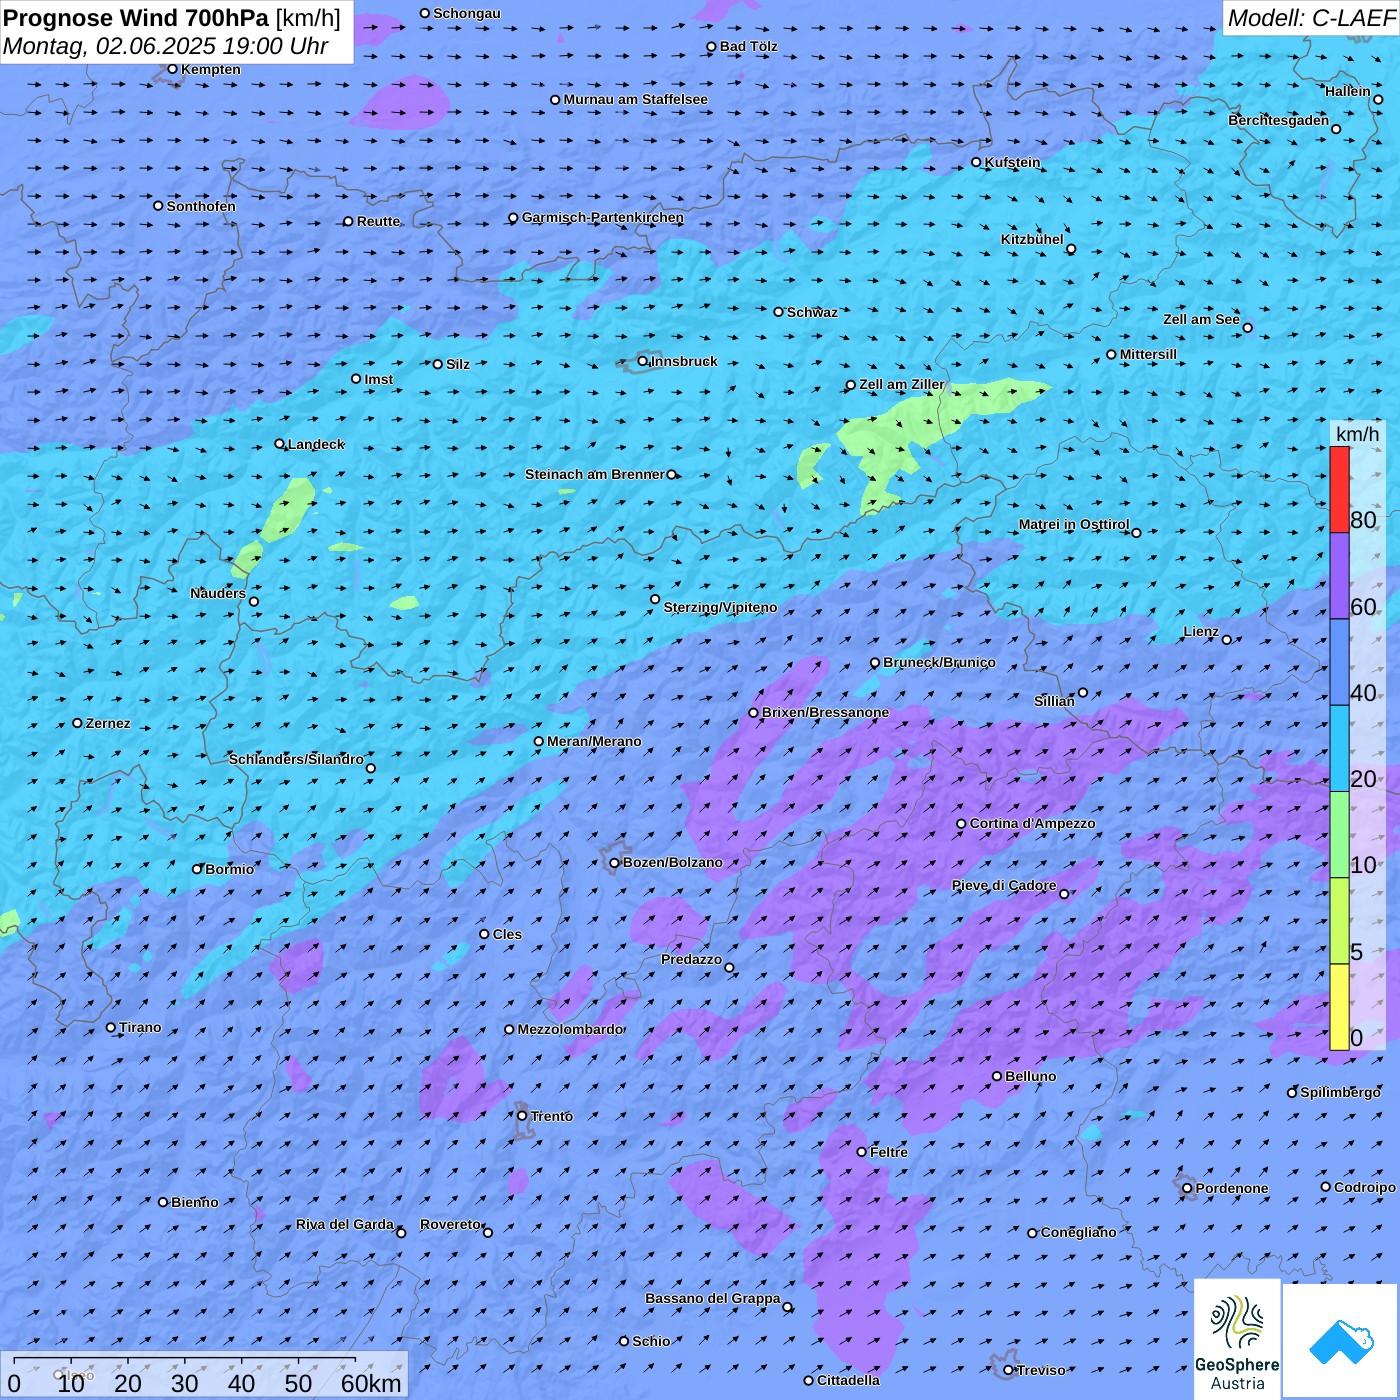Click the Bassano del Grappa label
The height and width of the screenshot is (1400, 1400).
pos(713,1298)
